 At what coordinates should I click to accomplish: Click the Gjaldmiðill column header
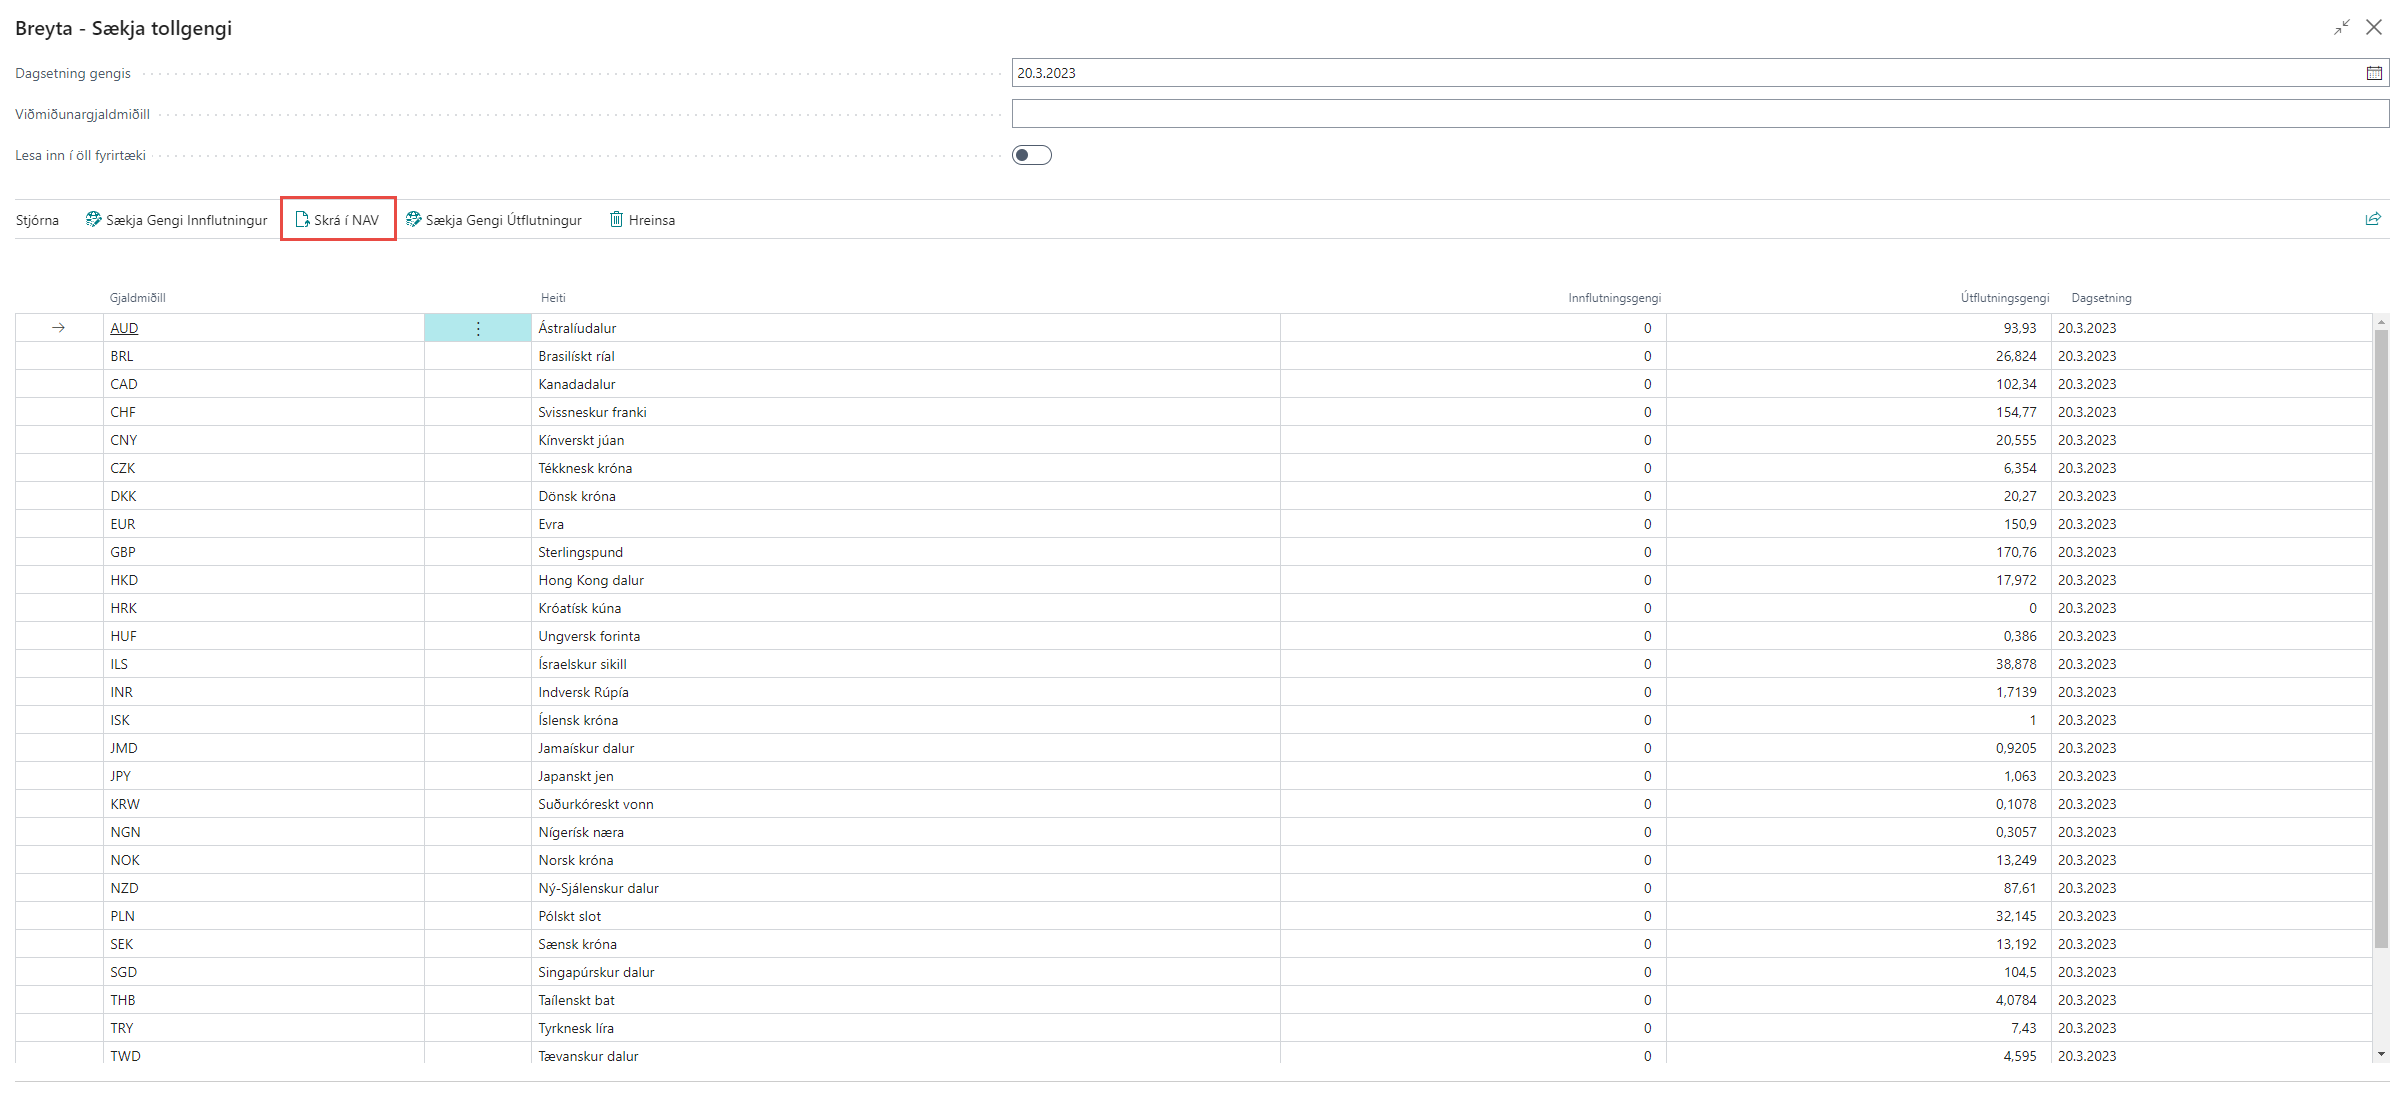click(x=138, y=298)
